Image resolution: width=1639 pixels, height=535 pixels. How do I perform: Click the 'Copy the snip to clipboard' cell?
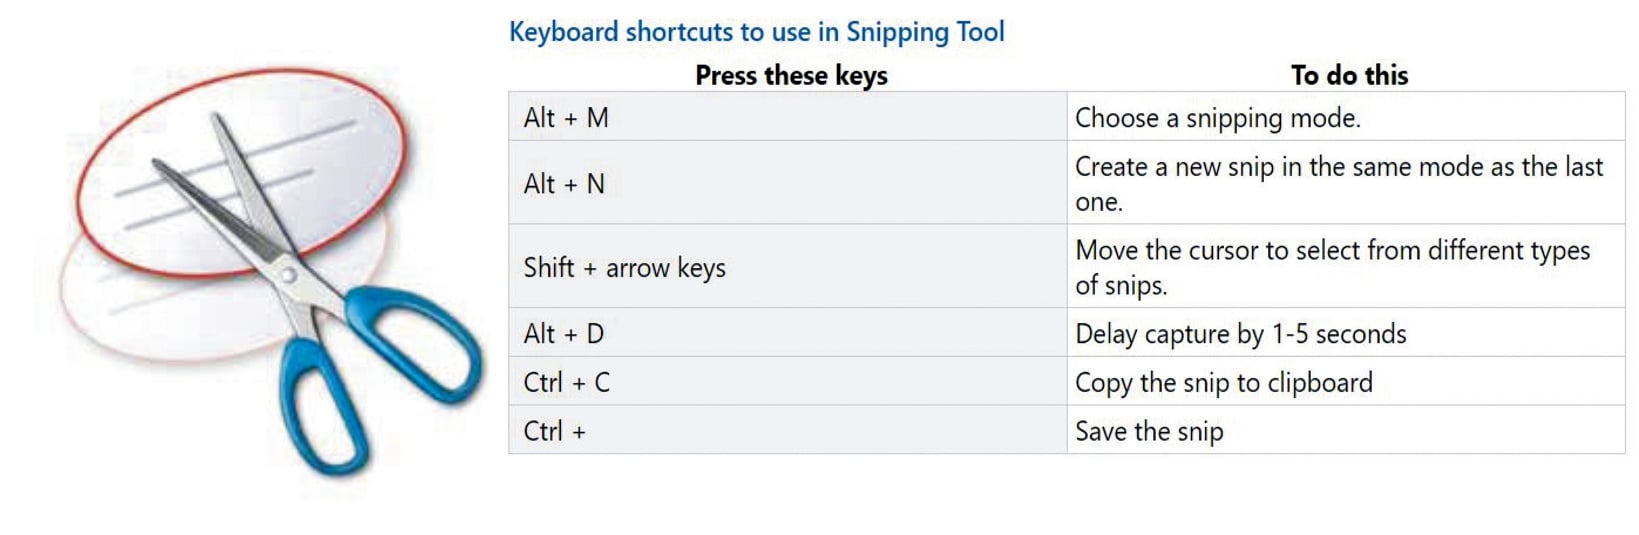click(x=1223, y=383)
